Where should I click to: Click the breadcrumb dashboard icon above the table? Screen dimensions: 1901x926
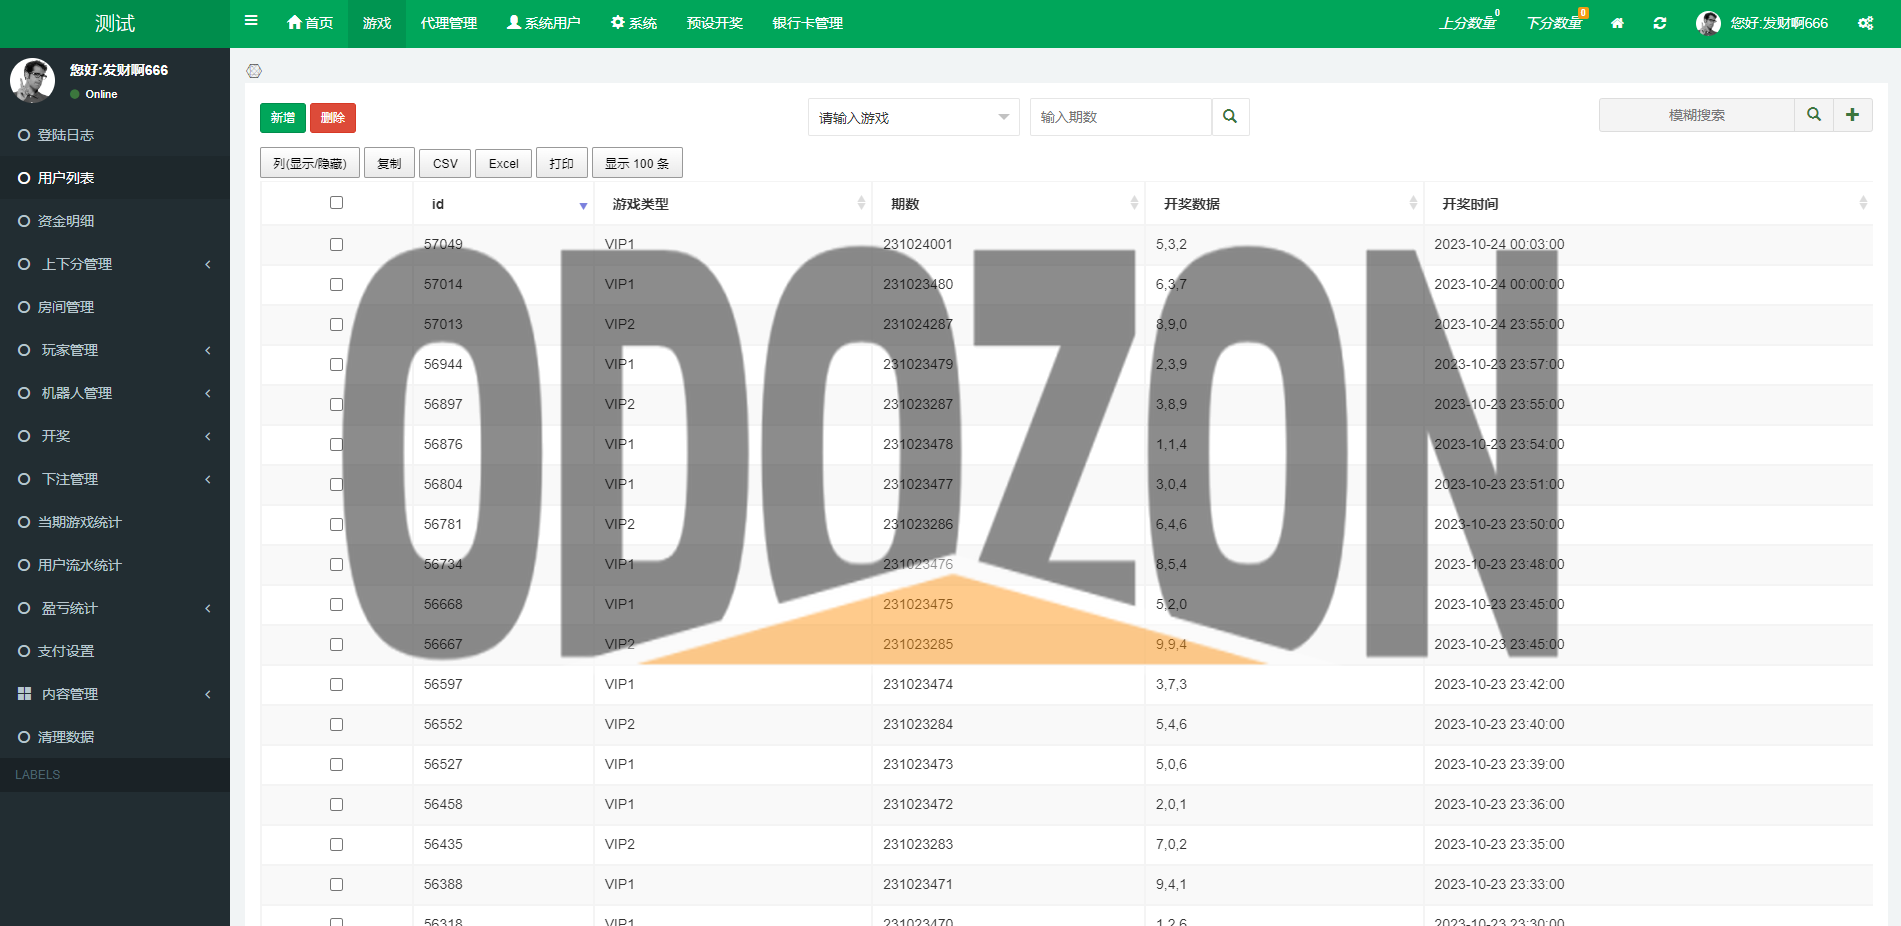254,71
